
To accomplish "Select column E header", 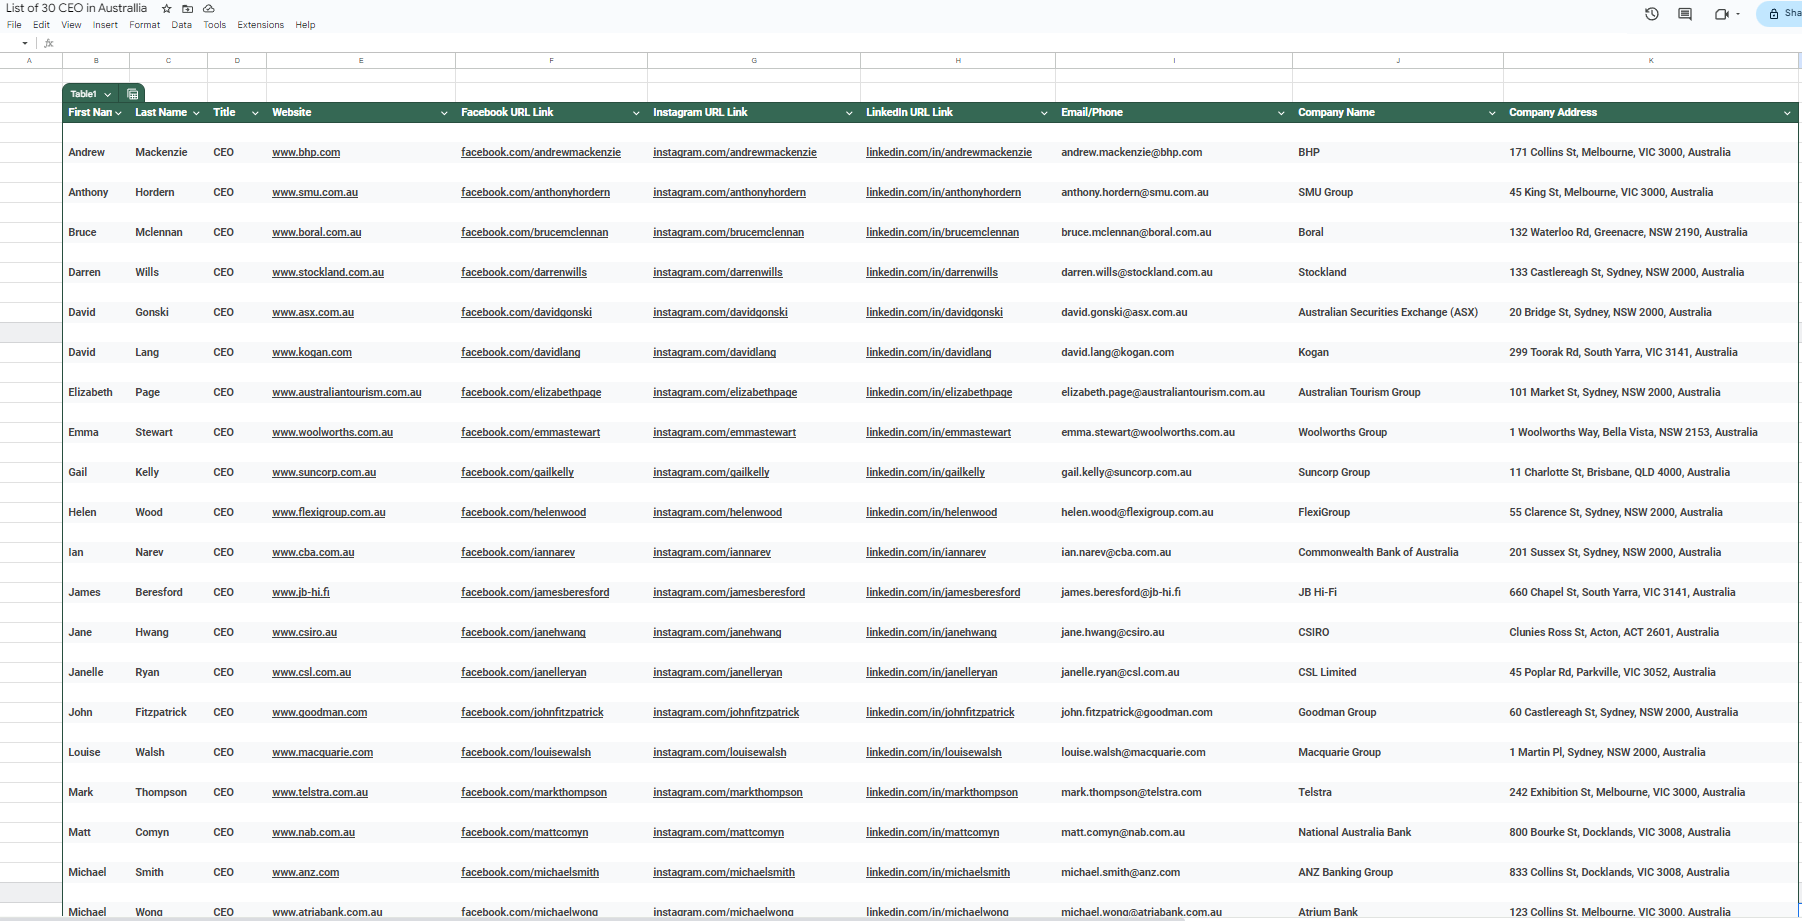I will [x=361, y=61].
